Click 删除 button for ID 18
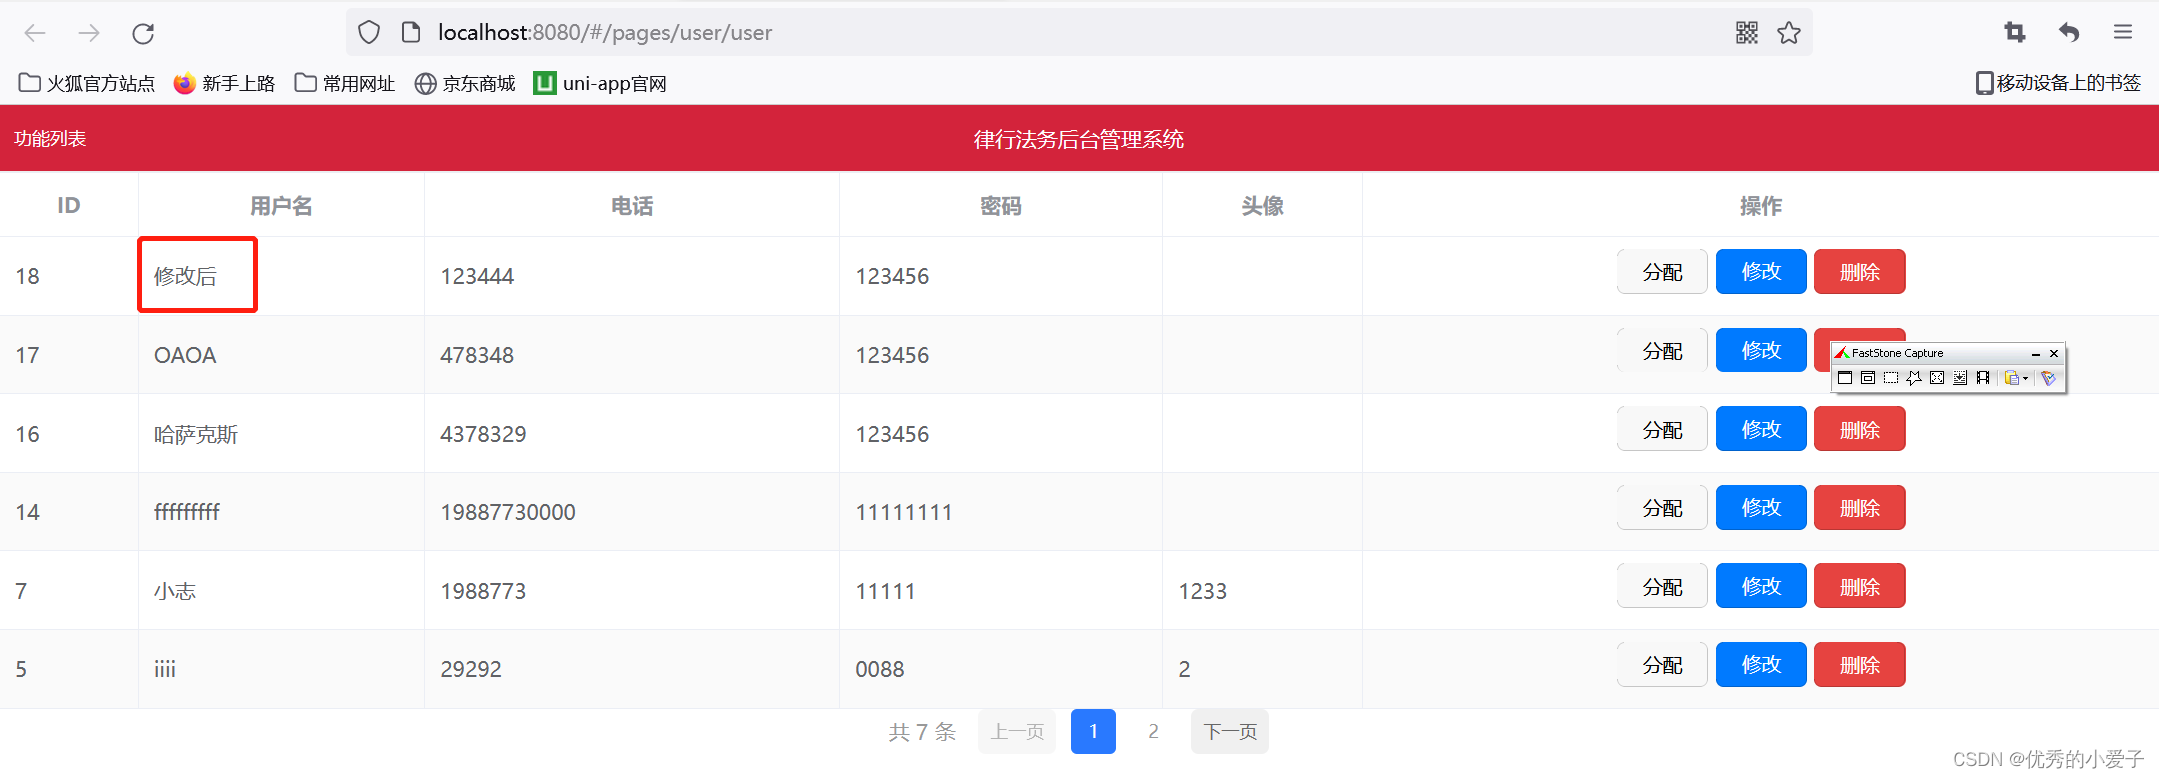This screenshot has width=2159, height=778. pyautogui.click(x=1860, y=272)
